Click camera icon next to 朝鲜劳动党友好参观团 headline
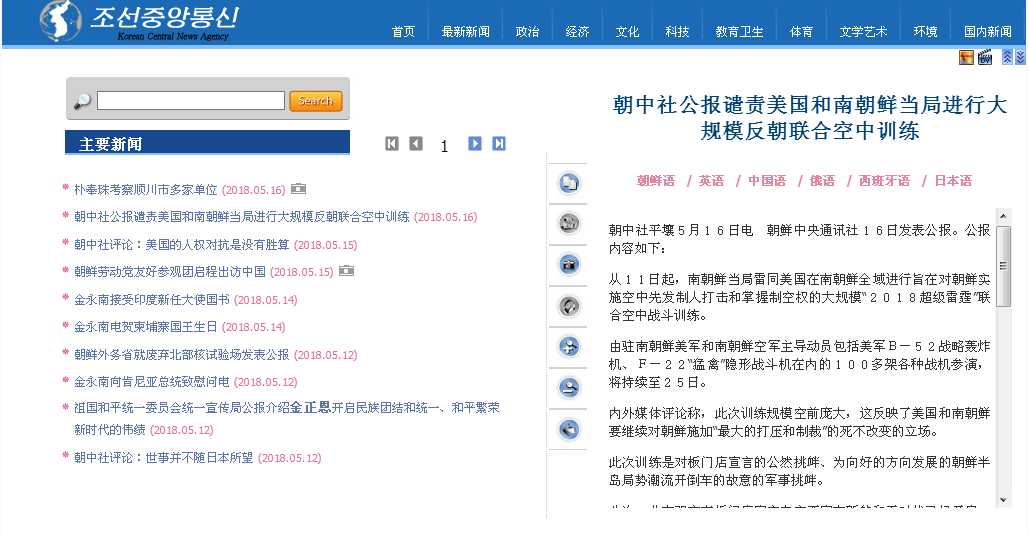This screenshot has height=533, width=1028. click(x=346, y=271)
